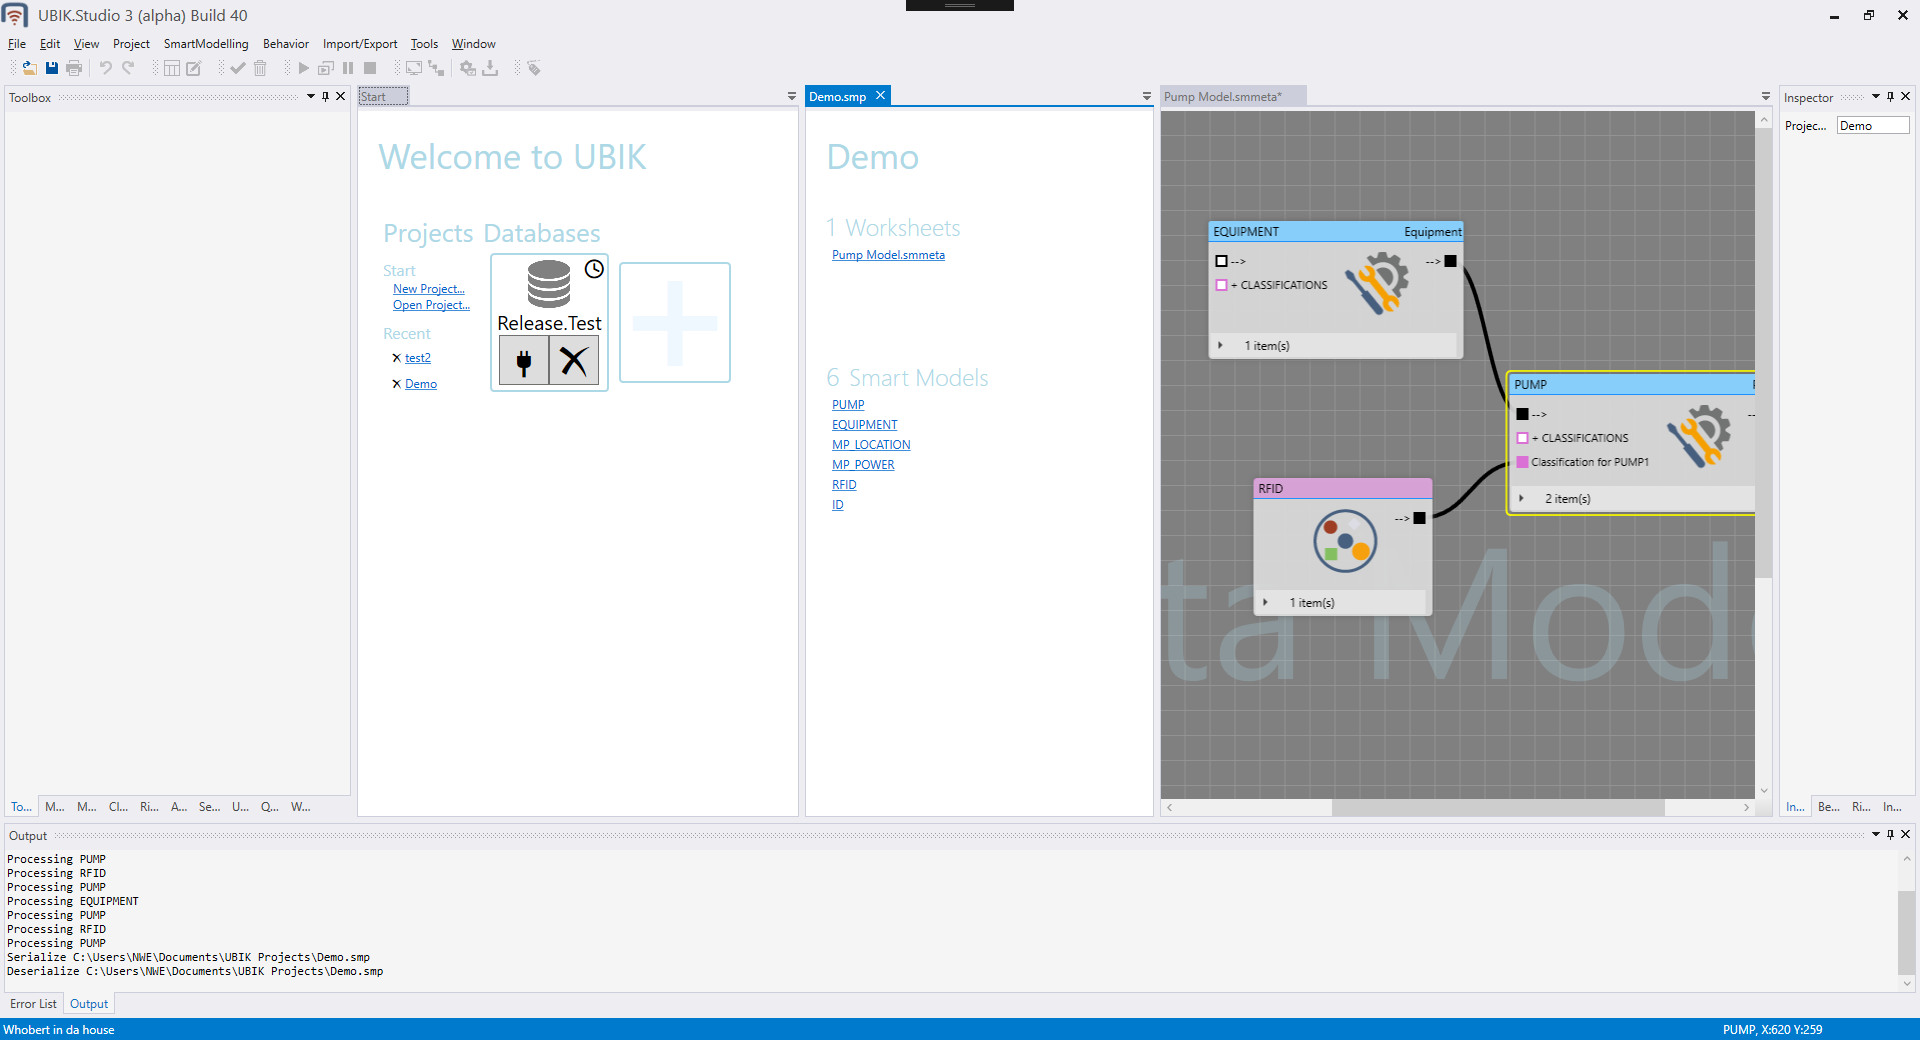Screen dimensions: 1920x1040
Task: Click the MP_LOCATION smart model link
Action: (871, 445)
